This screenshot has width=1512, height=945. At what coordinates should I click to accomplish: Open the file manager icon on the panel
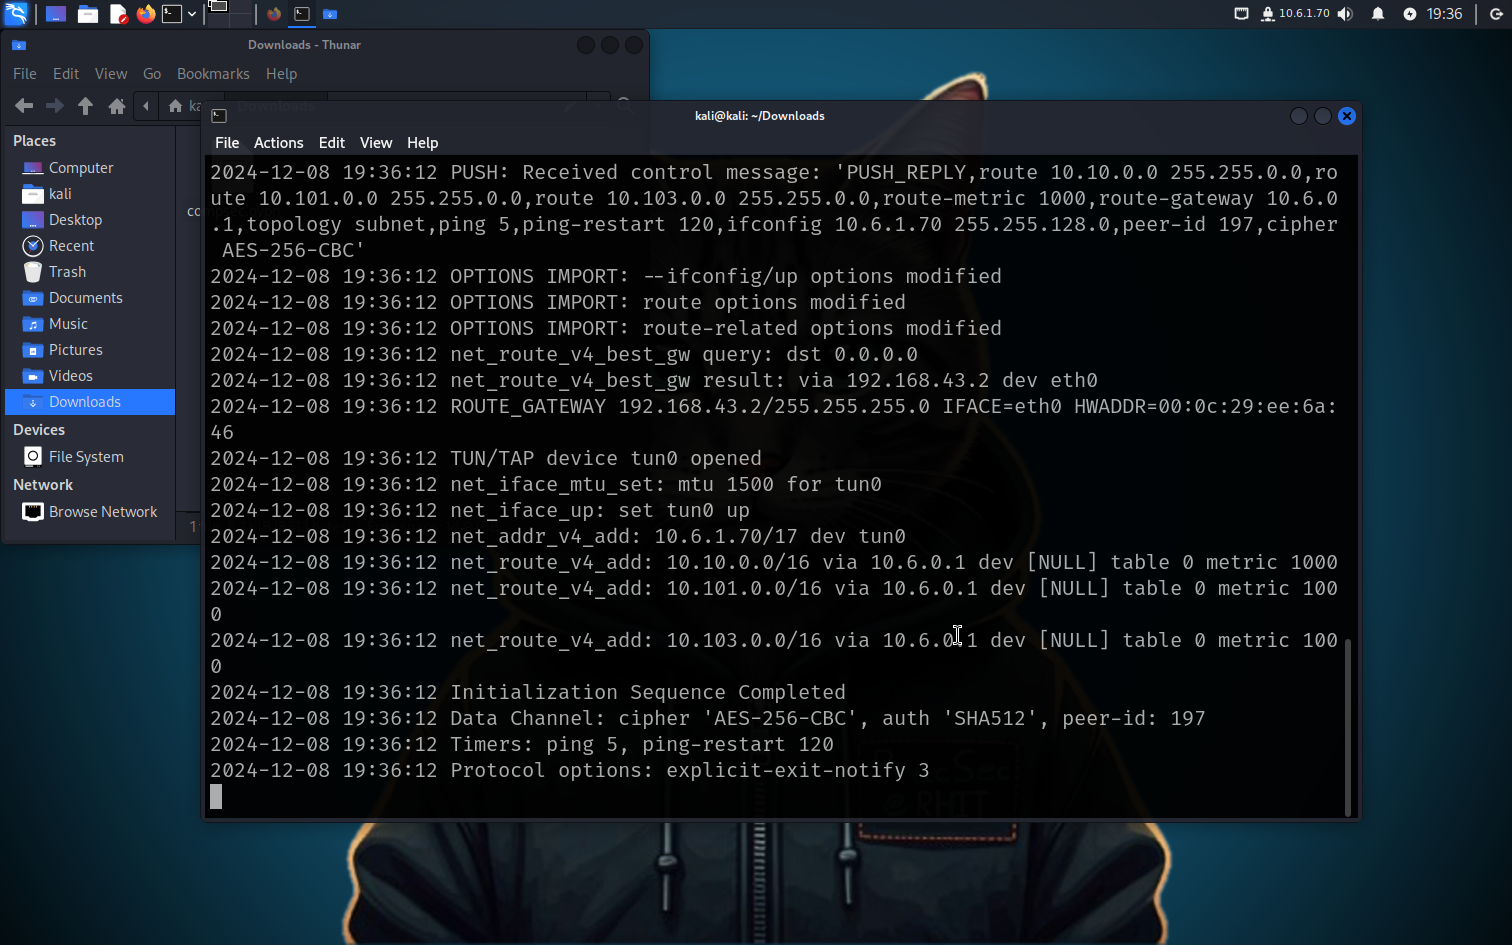coord(87,13)
